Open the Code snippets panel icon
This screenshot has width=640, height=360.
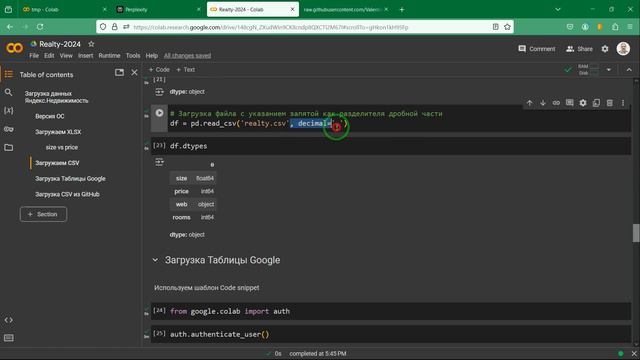coord(9,320)
